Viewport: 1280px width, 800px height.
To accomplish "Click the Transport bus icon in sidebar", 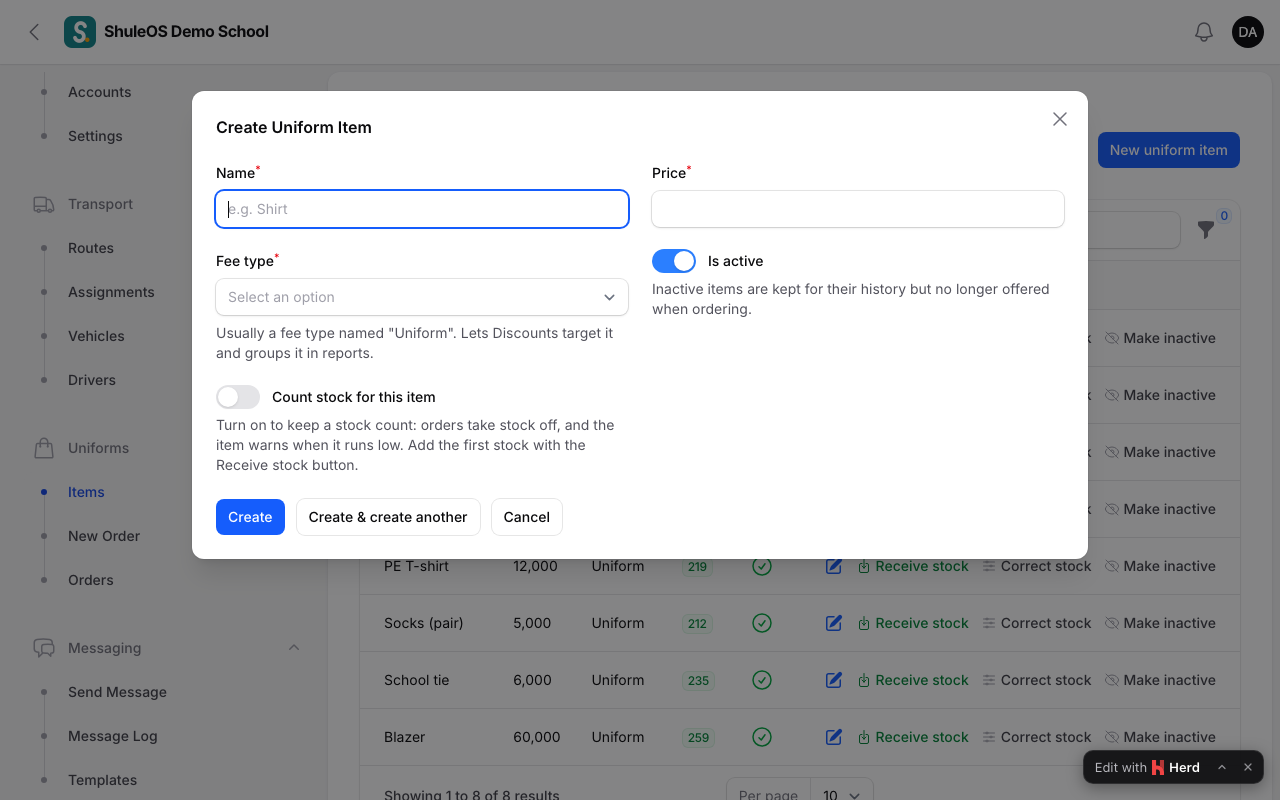I will pos(44,204).
